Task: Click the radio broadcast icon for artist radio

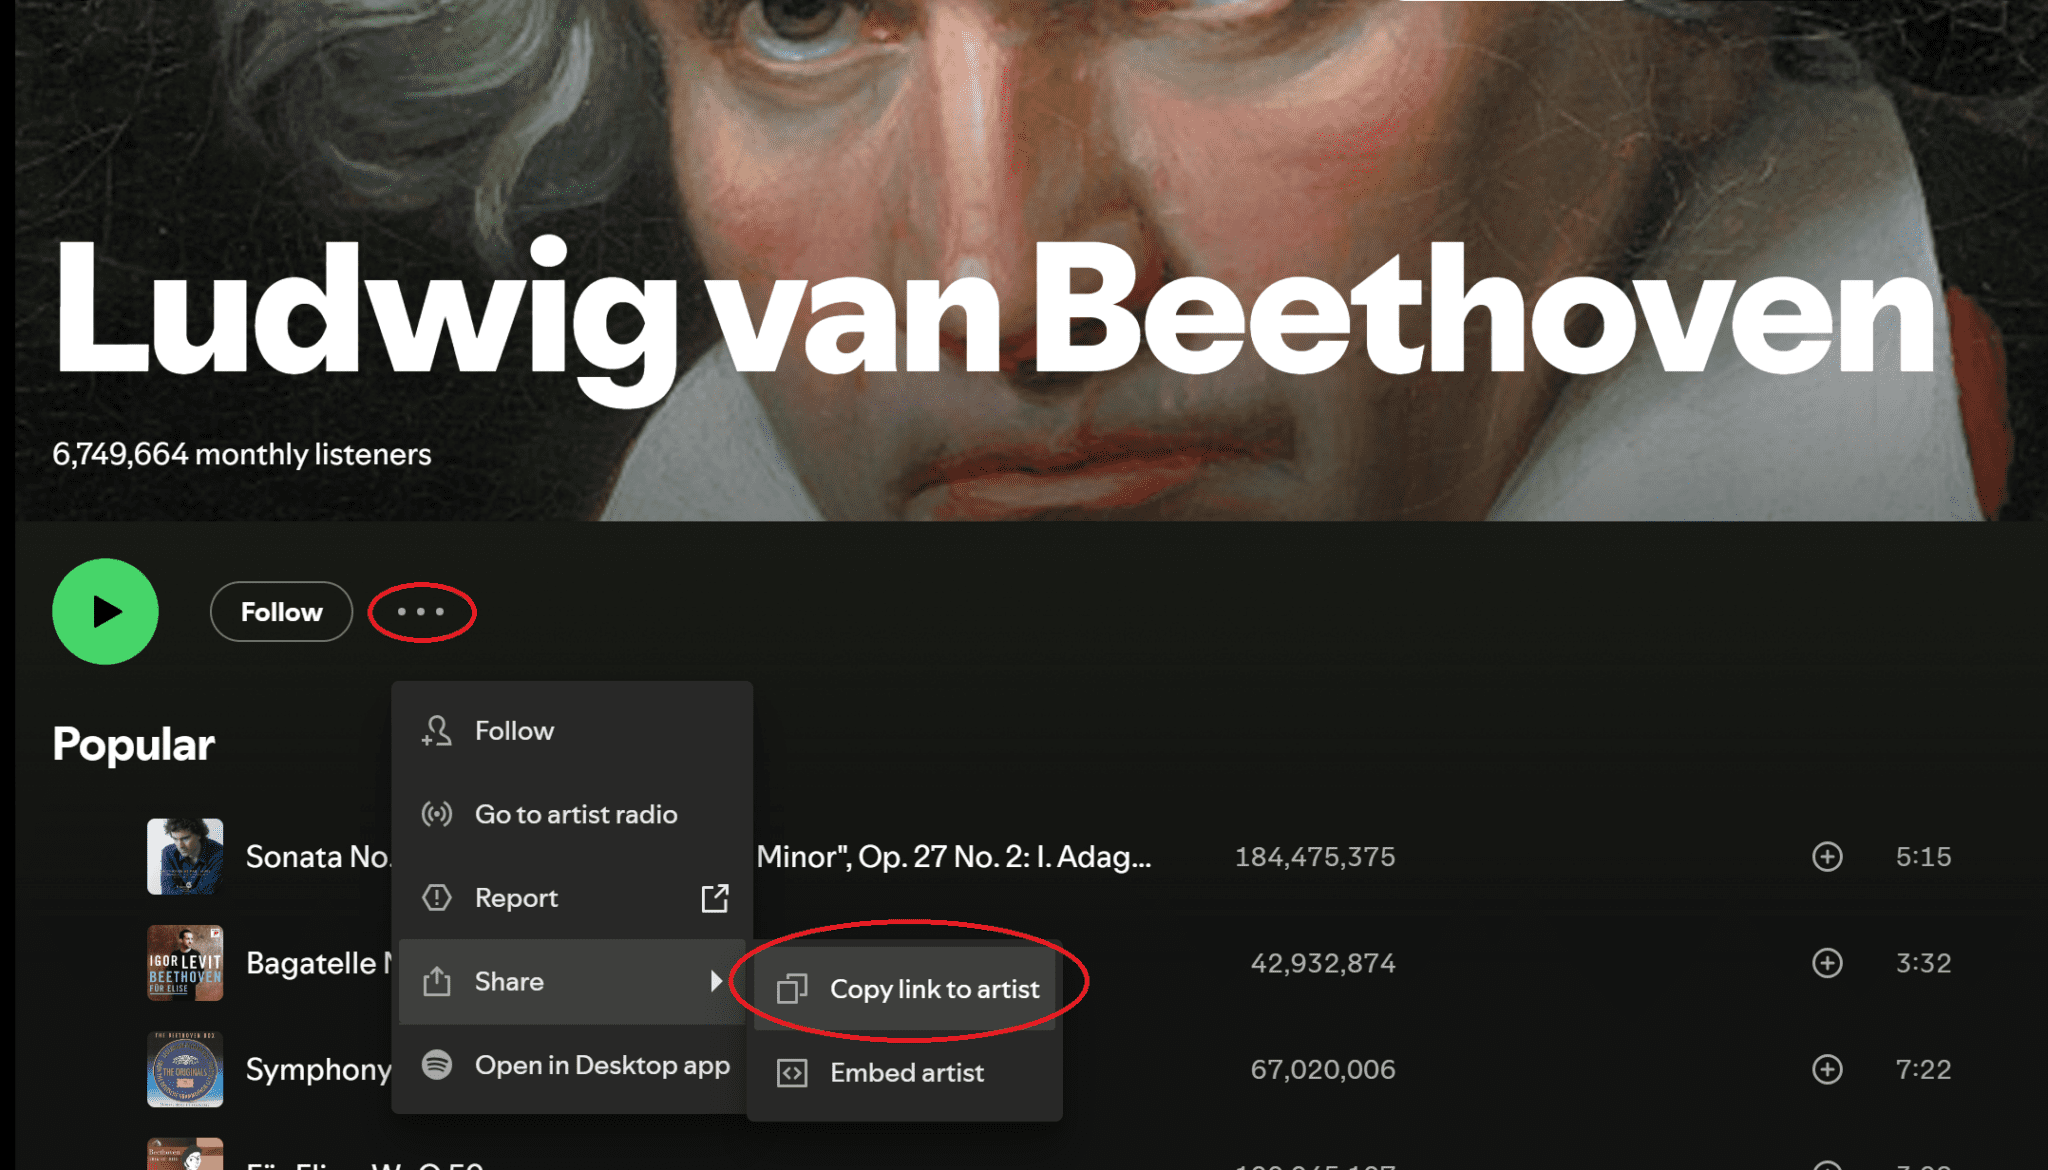Action: point(437,814)
